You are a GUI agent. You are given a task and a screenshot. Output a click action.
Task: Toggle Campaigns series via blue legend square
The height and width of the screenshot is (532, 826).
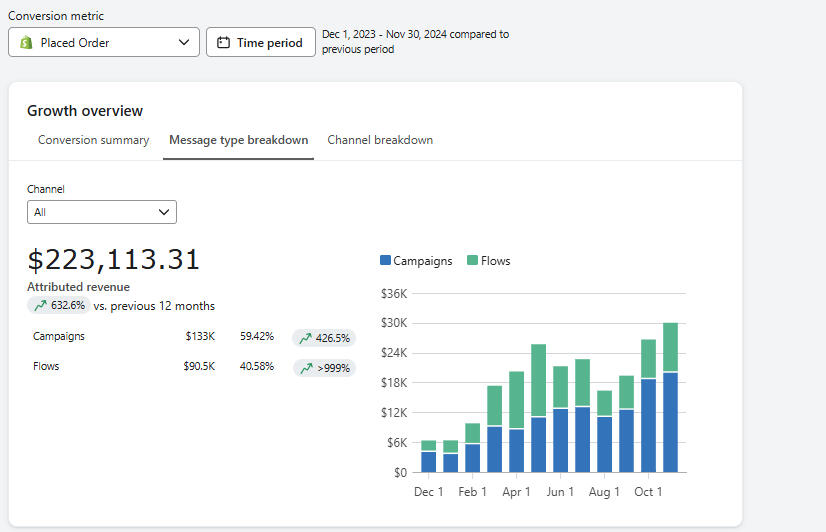point(385,261)
